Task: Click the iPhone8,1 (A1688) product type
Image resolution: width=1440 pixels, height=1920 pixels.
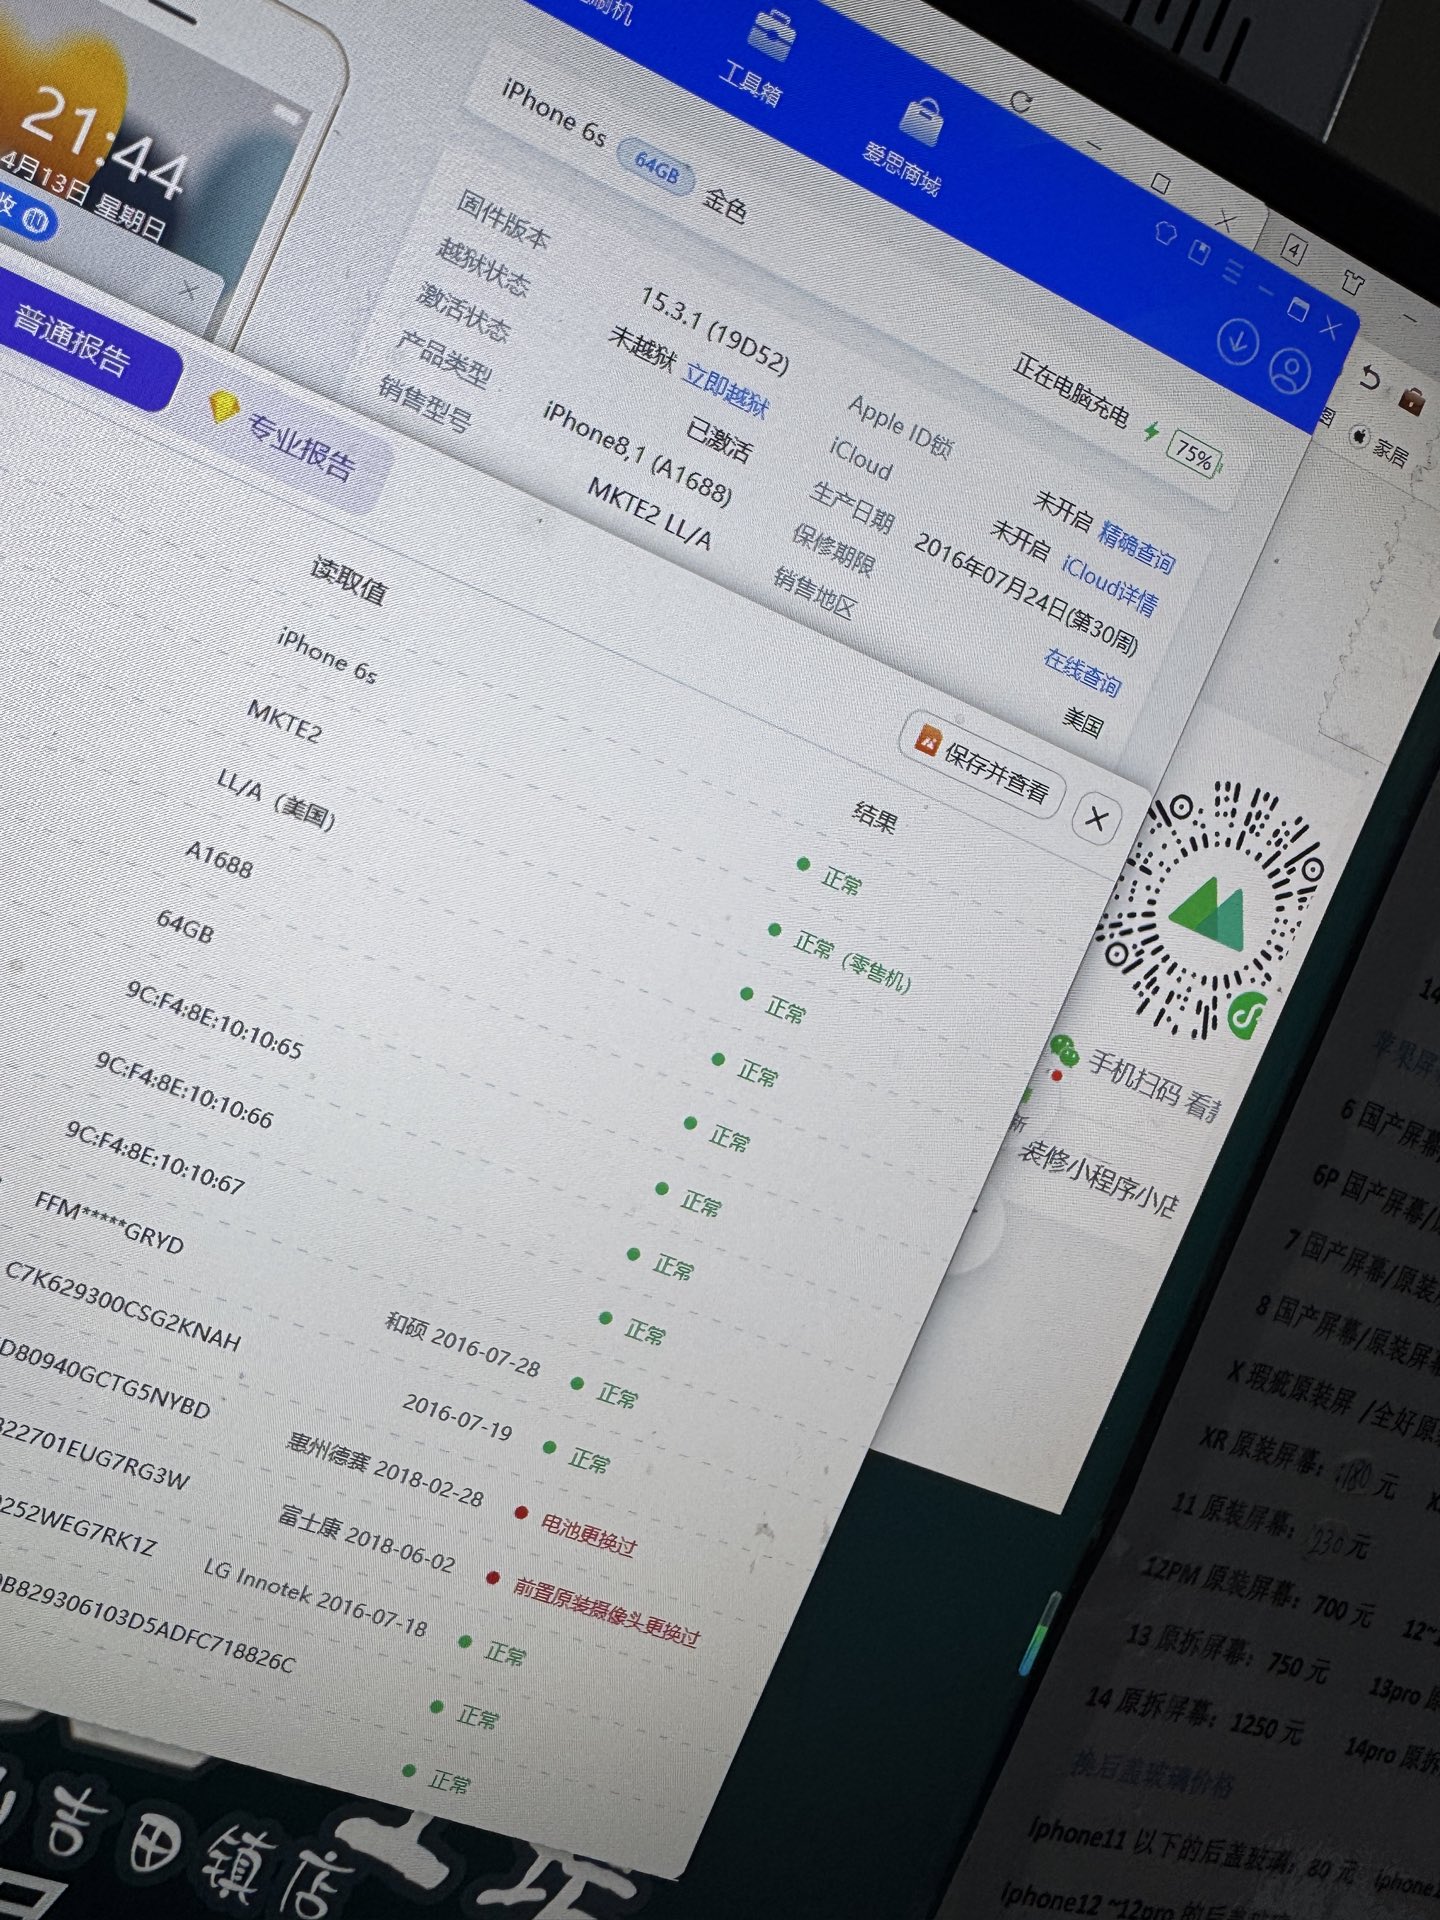Action: [x=638, y=452]
